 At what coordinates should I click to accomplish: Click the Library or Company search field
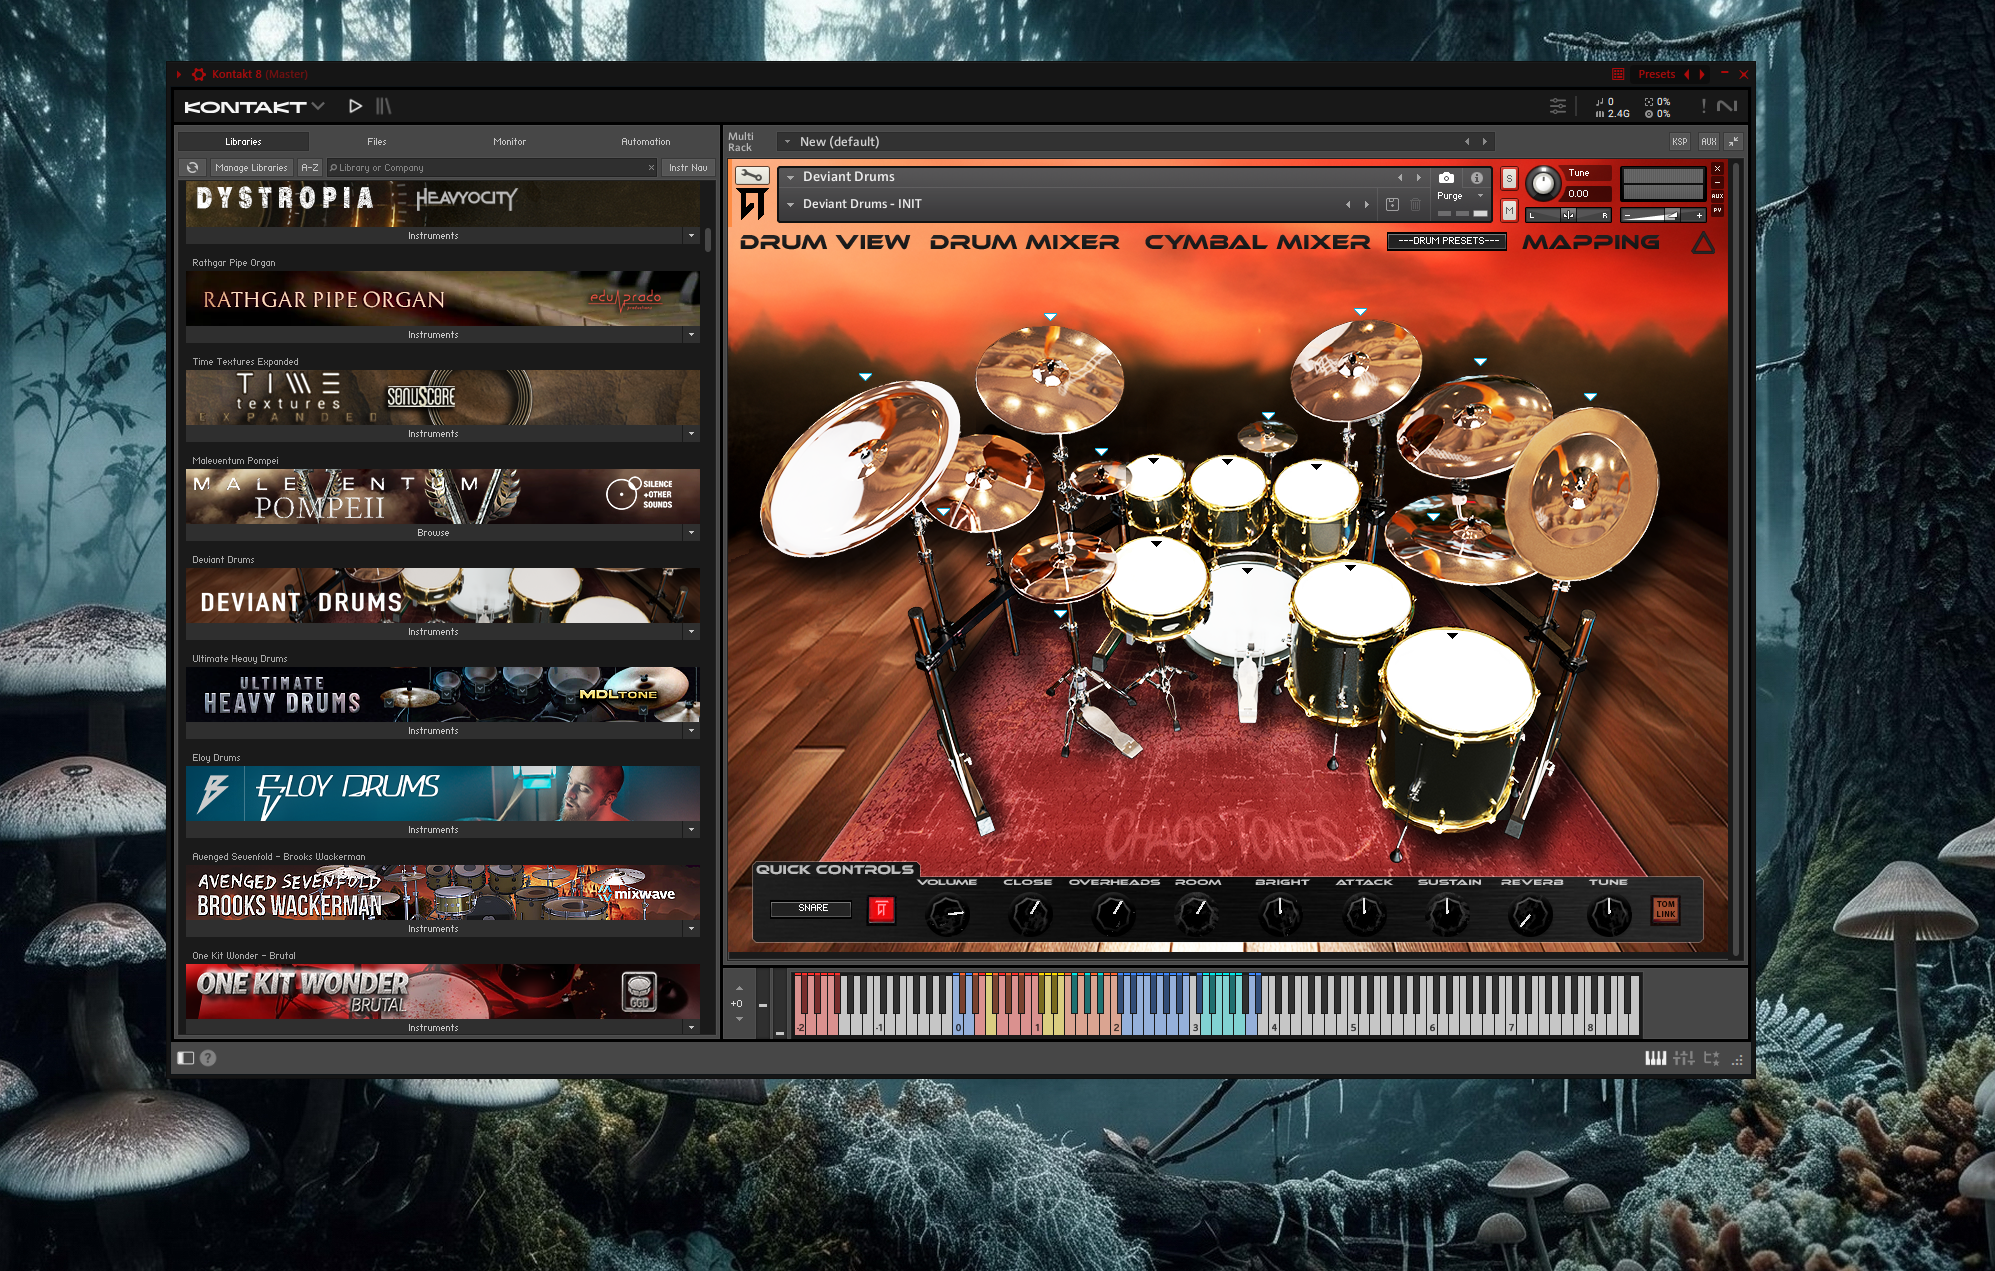(492, 168)
